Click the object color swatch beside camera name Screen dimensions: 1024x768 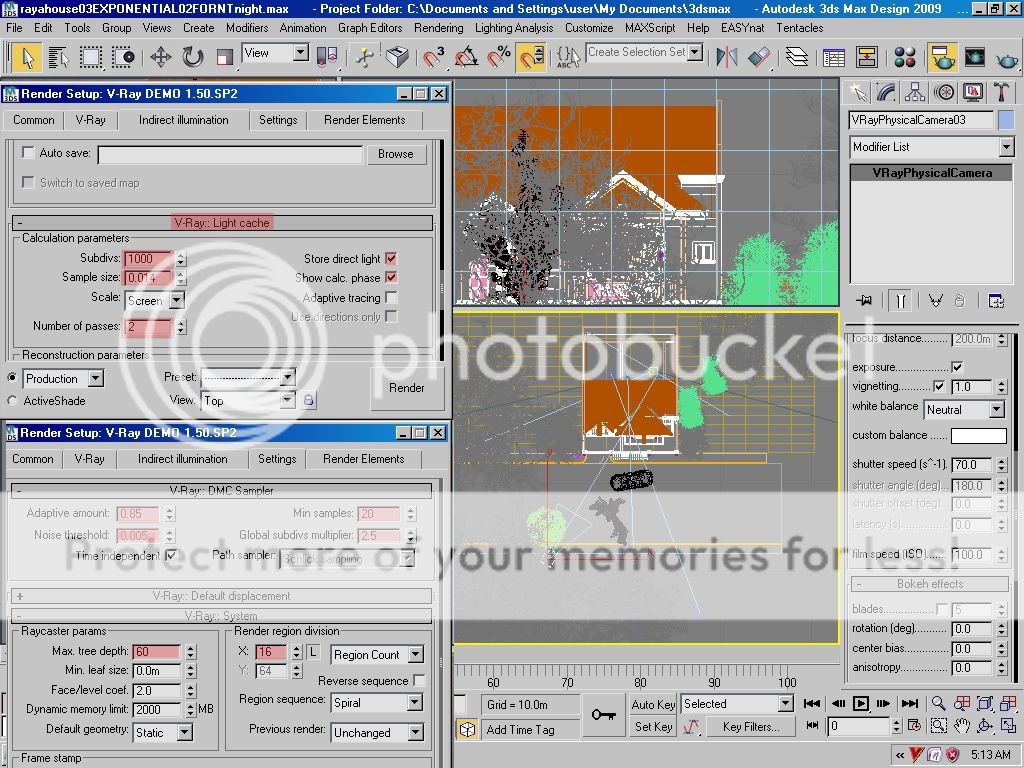(x=1006, y=120)
